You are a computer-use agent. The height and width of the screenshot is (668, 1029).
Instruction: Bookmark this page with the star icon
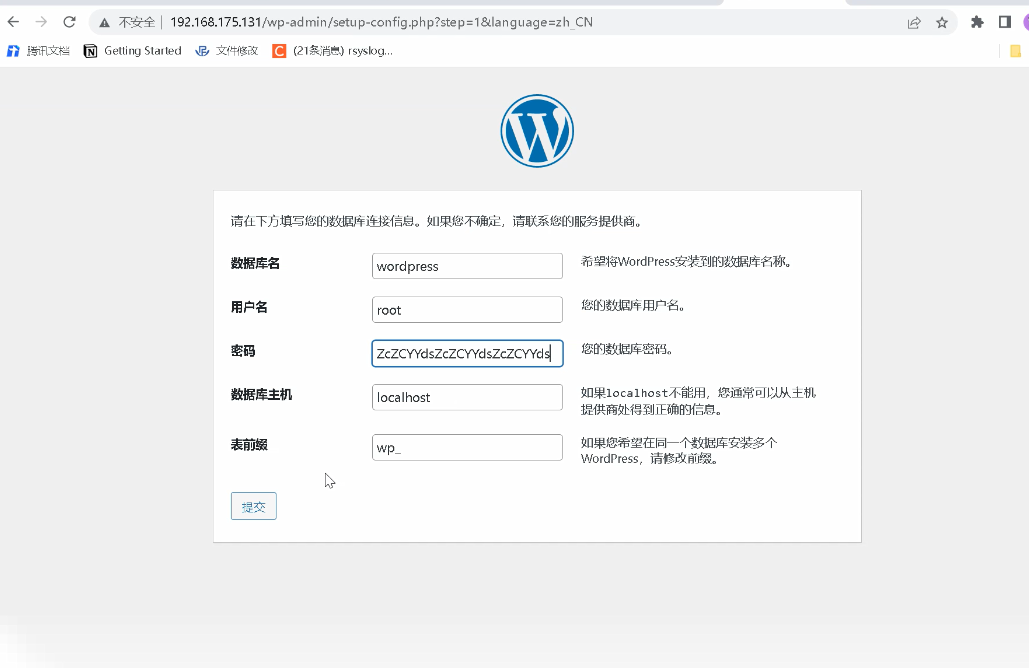(x=942, y=23)
